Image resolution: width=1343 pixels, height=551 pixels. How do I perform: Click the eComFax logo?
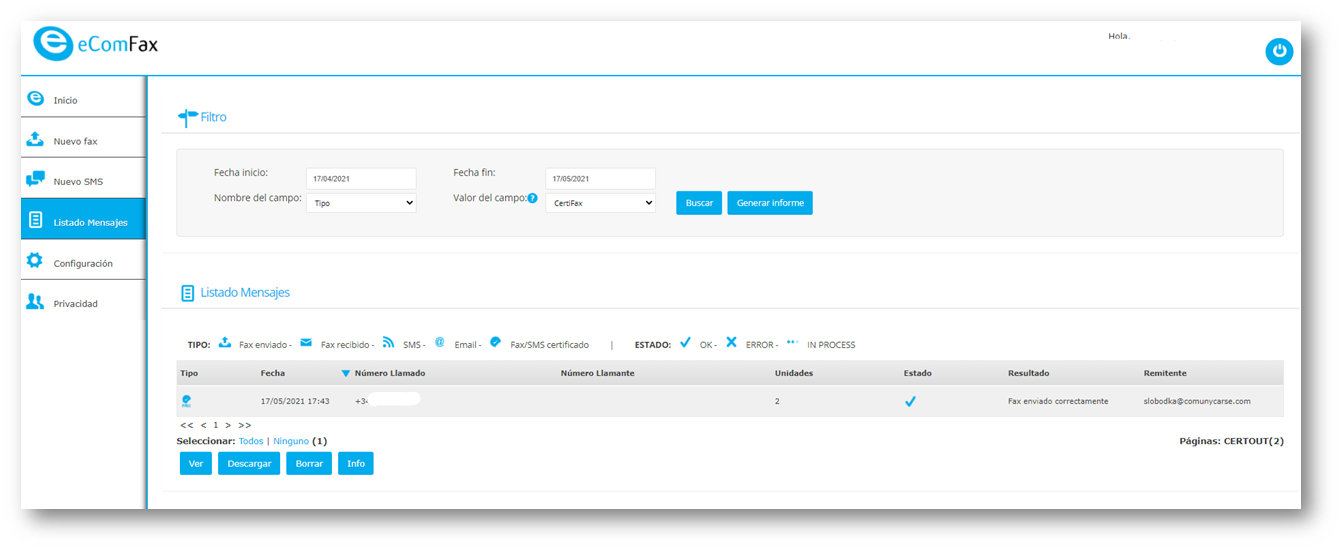tap(95, 44)
